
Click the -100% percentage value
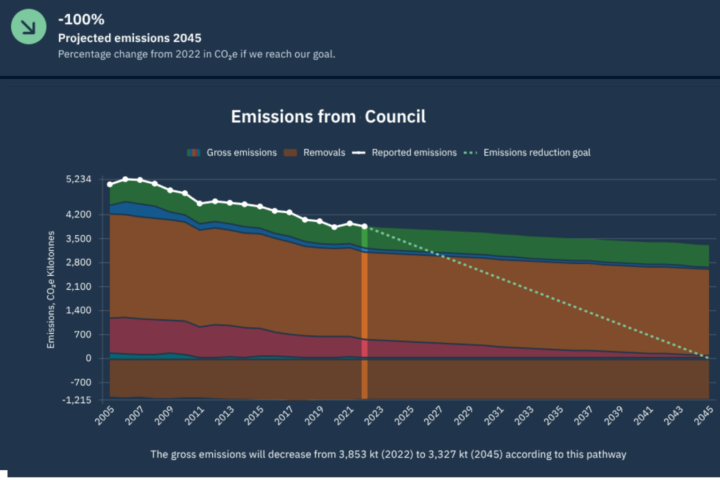pyautogui.click(x=80, y=19)
